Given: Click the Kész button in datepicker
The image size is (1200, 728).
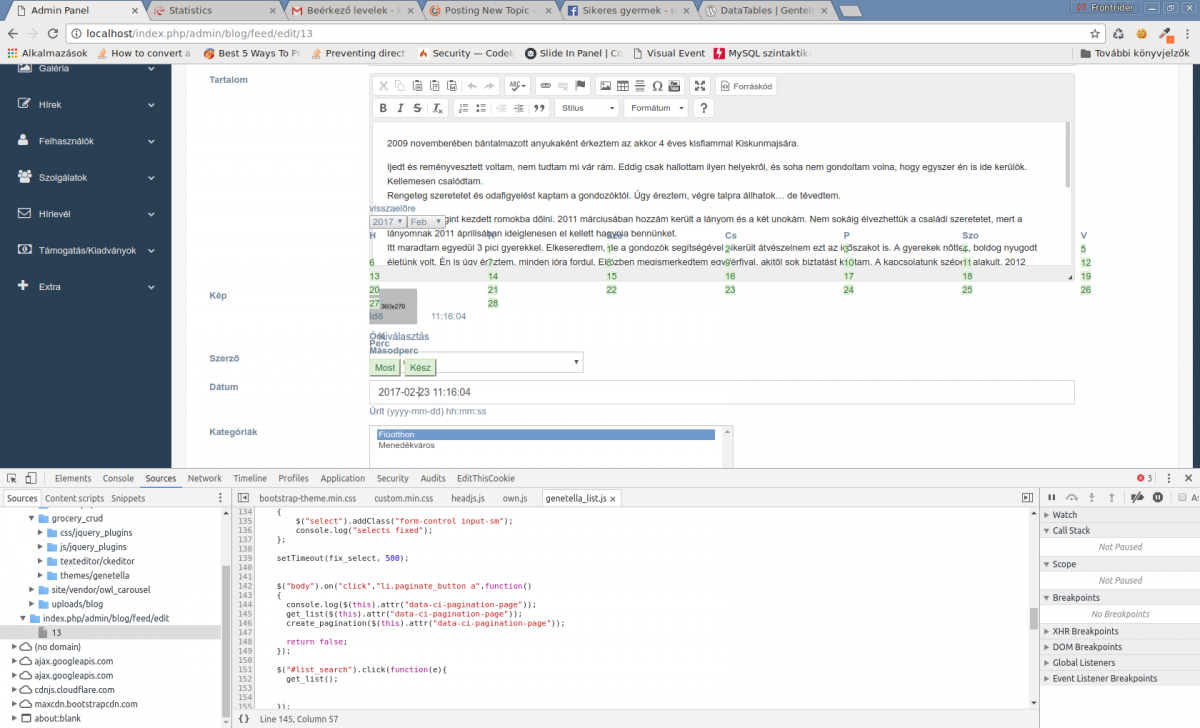Looking at the screenshot, I should tap(420, 368).
